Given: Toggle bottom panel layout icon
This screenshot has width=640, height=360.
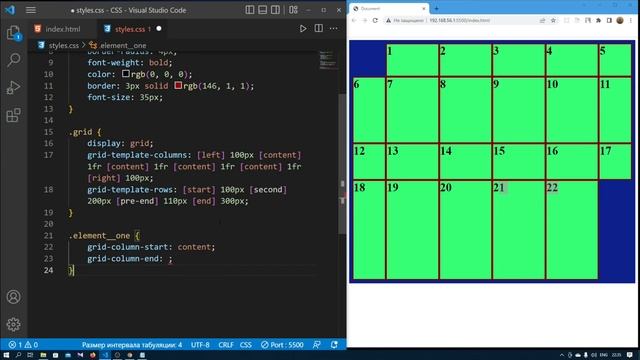Looking at the screenshot, I should [x=262, y=10].
